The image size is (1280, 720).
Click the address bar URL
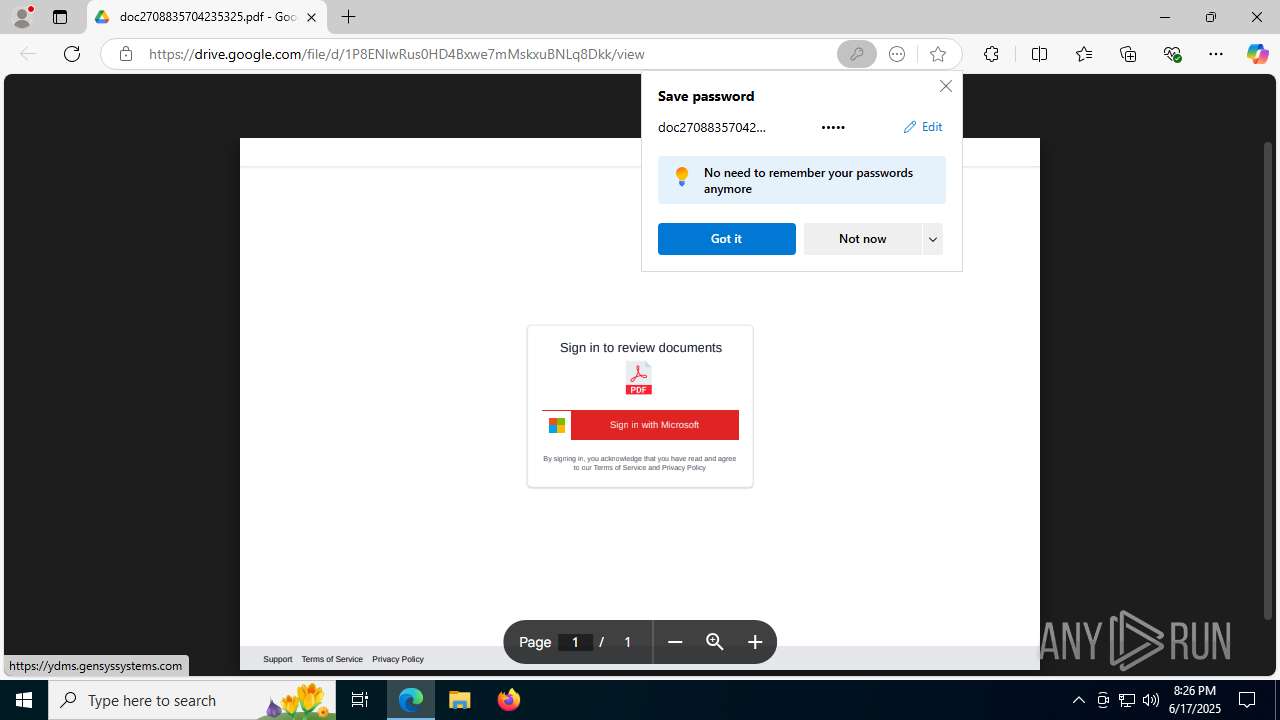(x=397, y=54)
